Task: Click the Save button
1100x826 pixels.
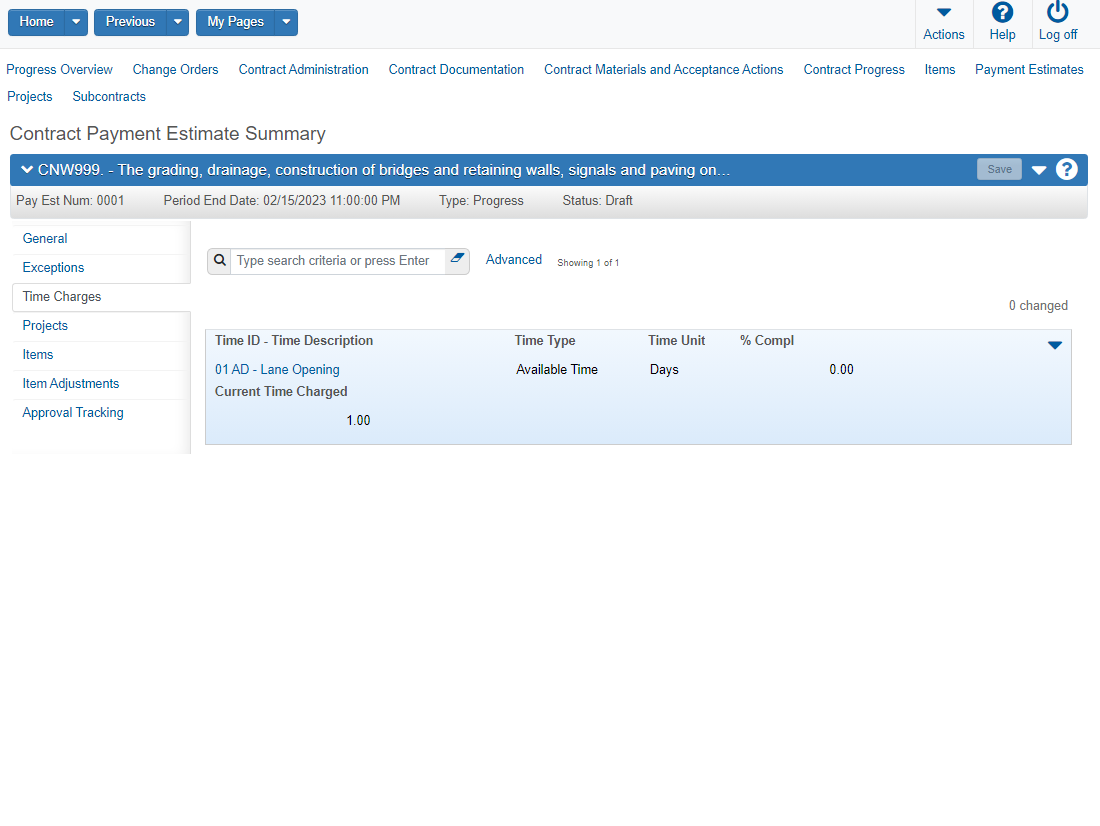Action: (x=999, y=169)
